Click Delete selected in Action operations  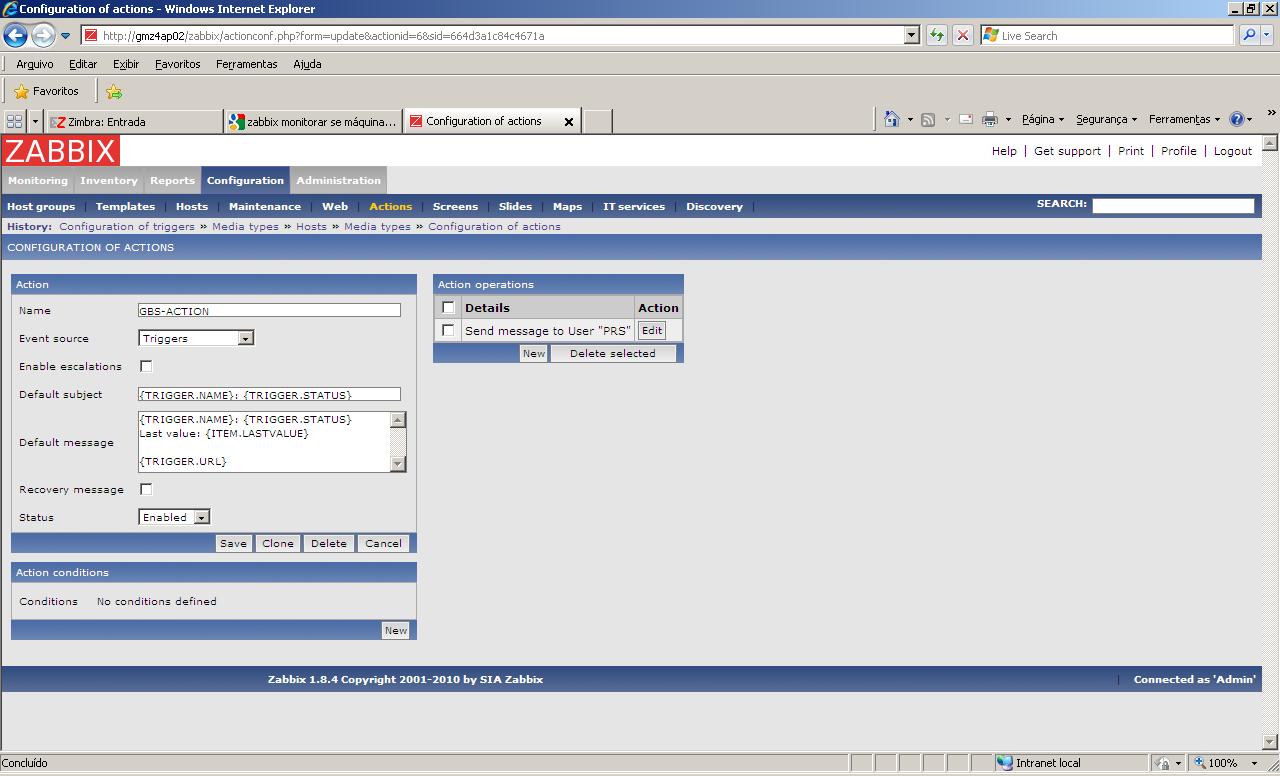tap(613, 354)
